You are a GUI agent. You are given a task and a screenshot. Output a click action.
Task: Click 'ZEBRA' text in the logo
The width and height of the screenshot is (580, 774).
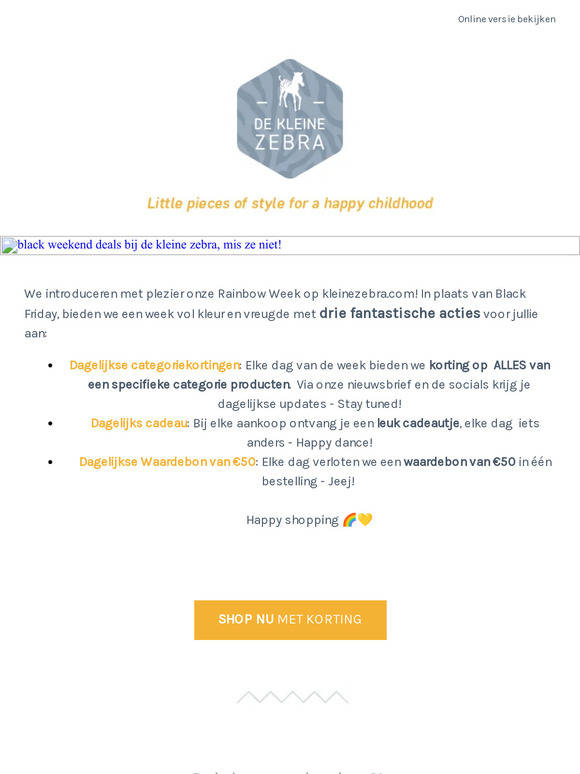(x=290, y=143)
